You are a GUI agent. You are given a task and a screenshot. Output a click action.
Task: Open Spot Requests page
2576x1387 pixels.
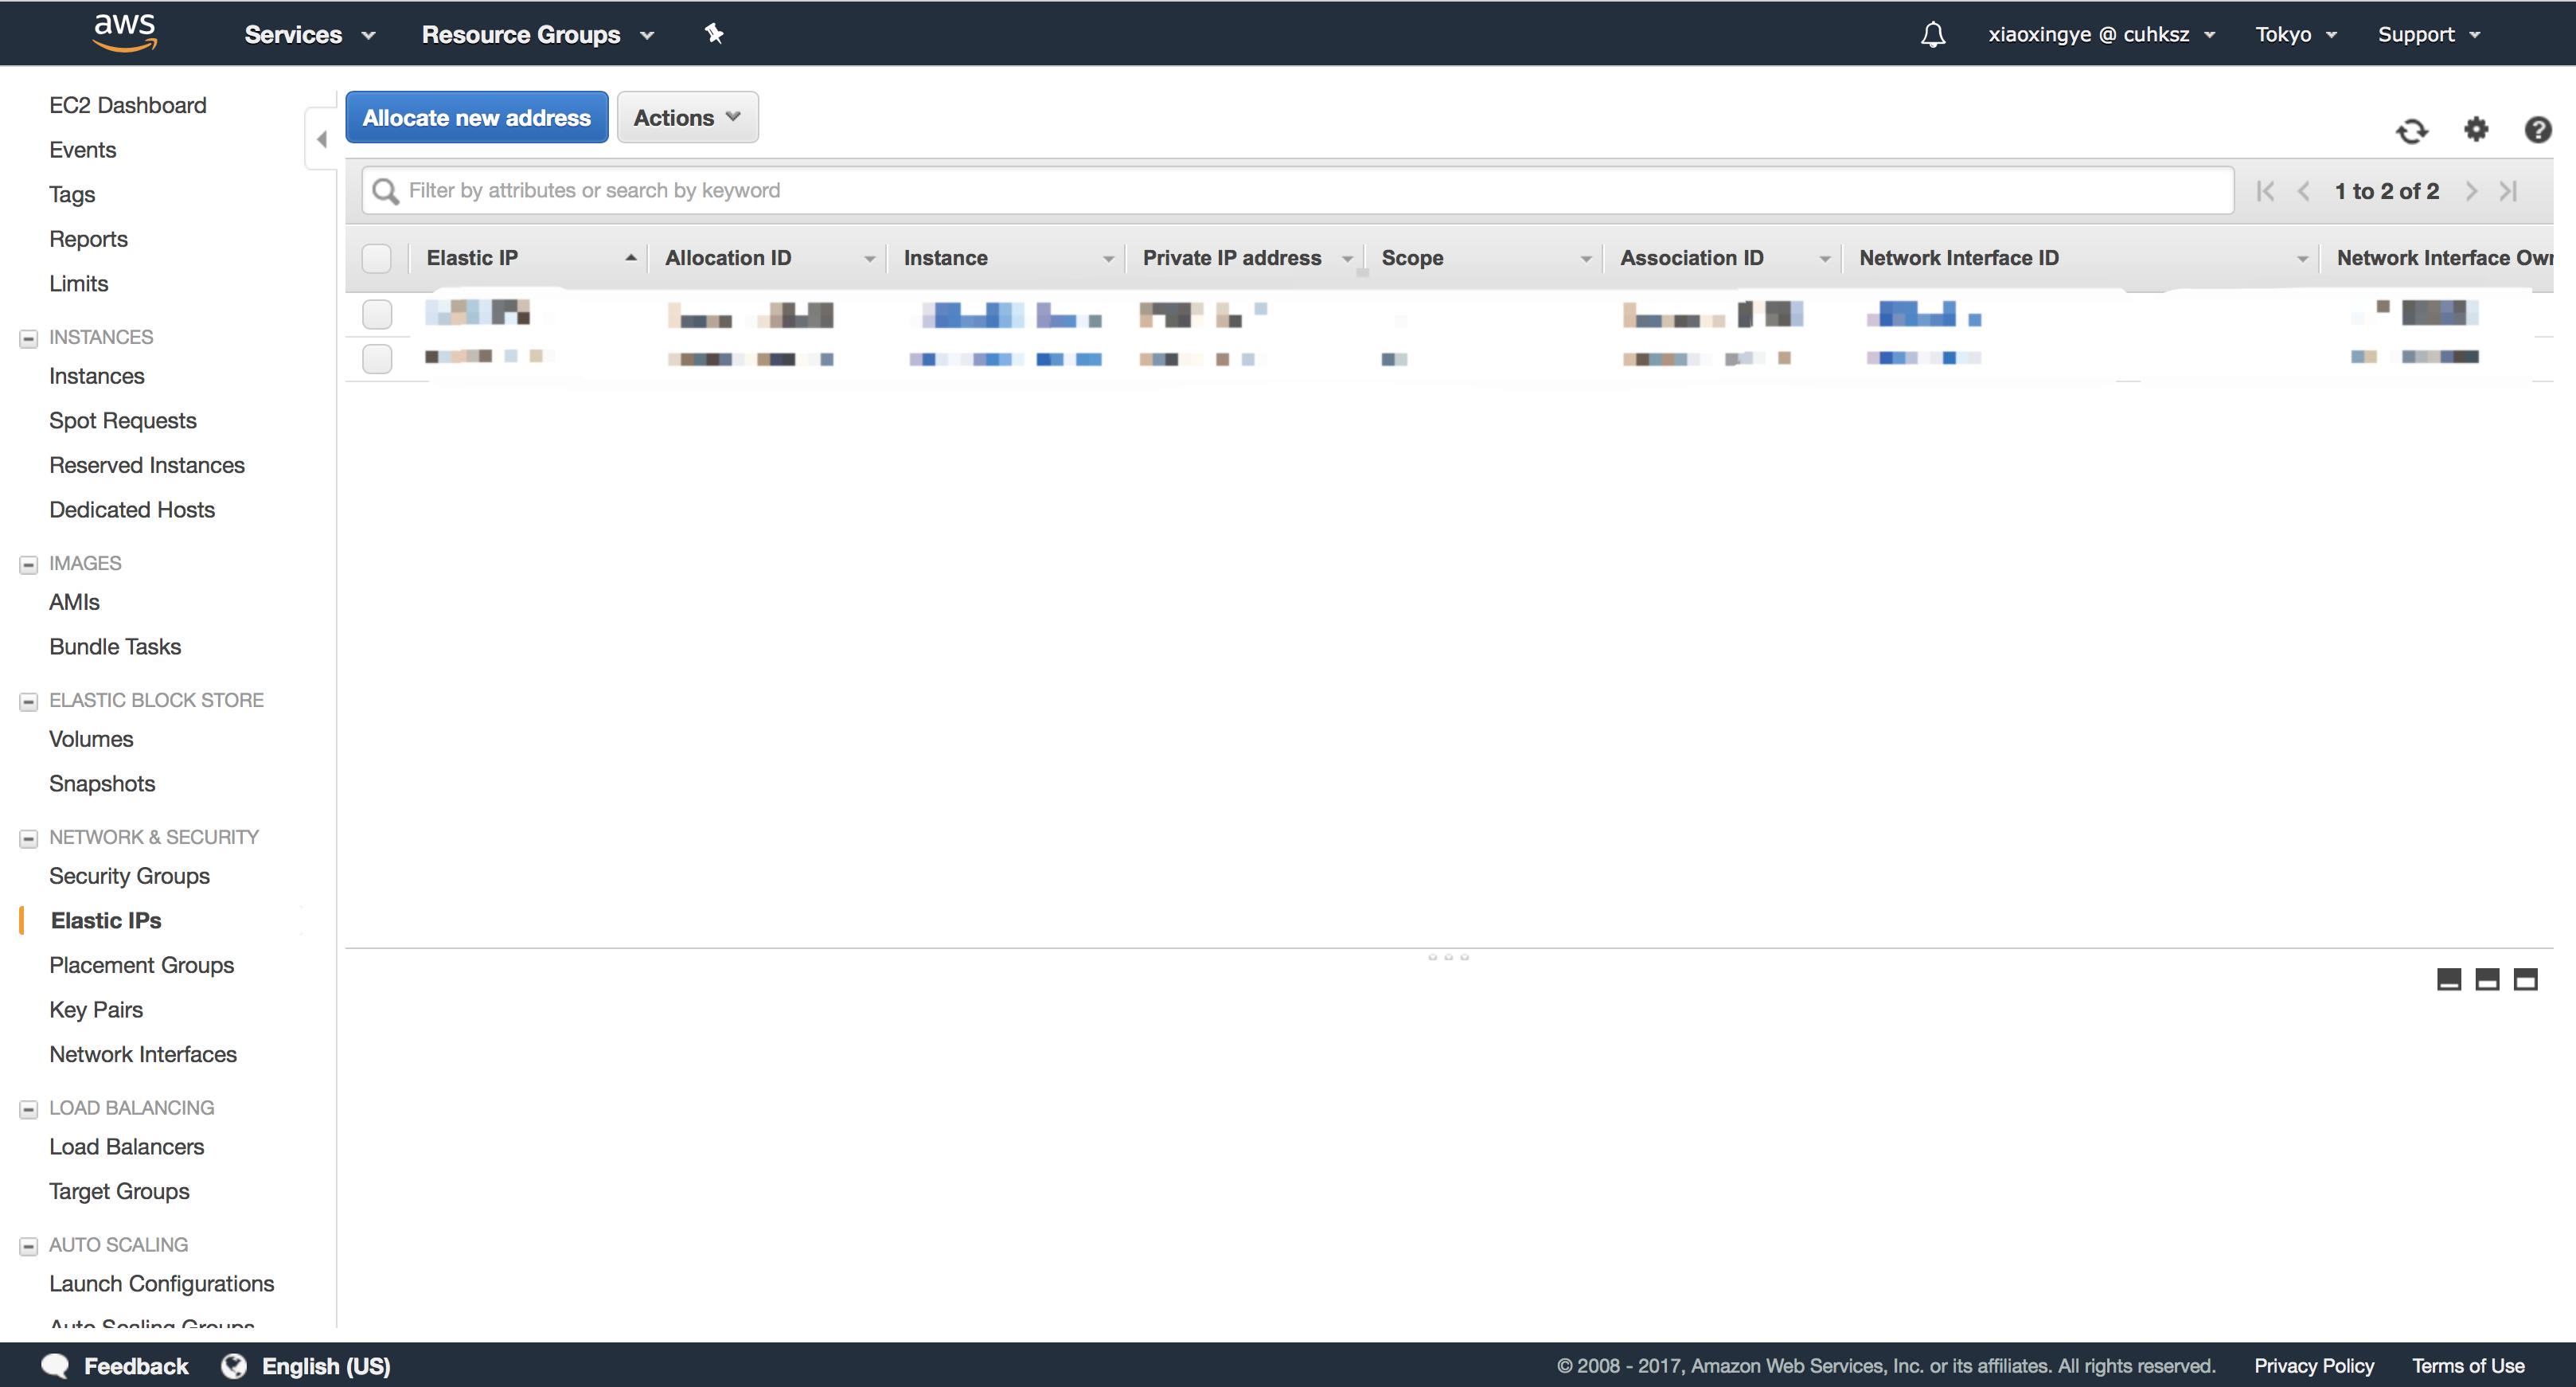pyautogui.click(x=122, y=420)
